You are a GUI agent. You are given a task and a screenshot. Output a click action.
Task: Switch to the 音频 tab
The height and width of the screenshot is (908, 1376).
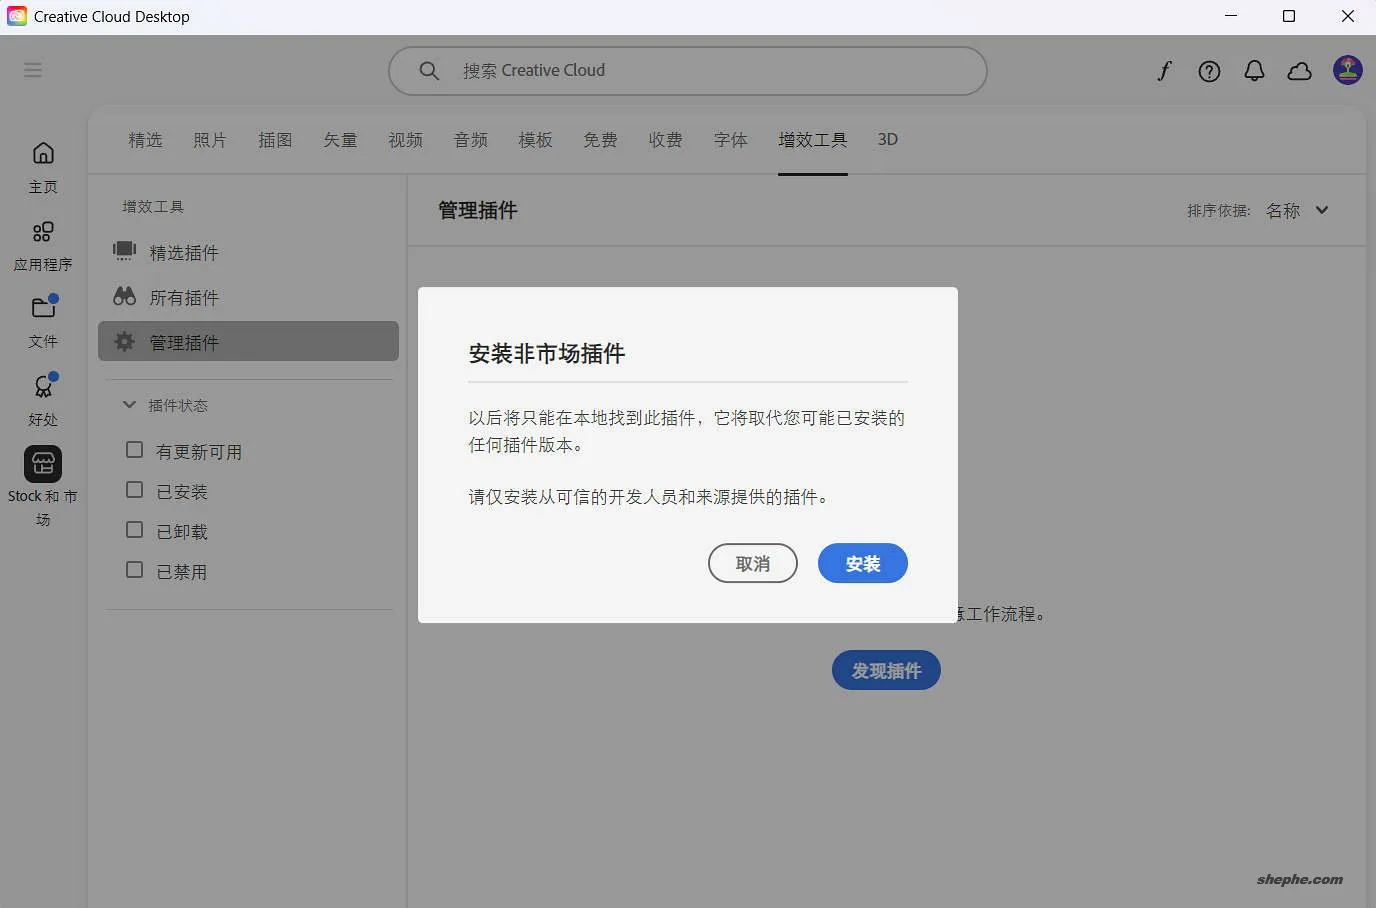click(x=470, y=140)
